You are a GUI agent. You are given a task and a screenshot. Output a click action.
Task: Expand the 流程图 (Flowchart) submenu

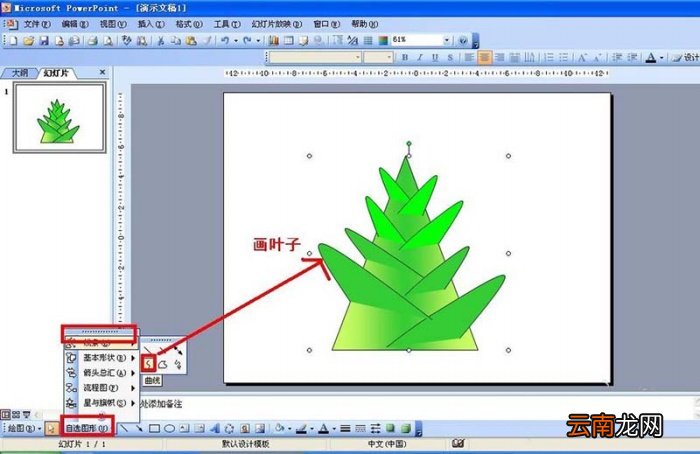coord(101,388)
